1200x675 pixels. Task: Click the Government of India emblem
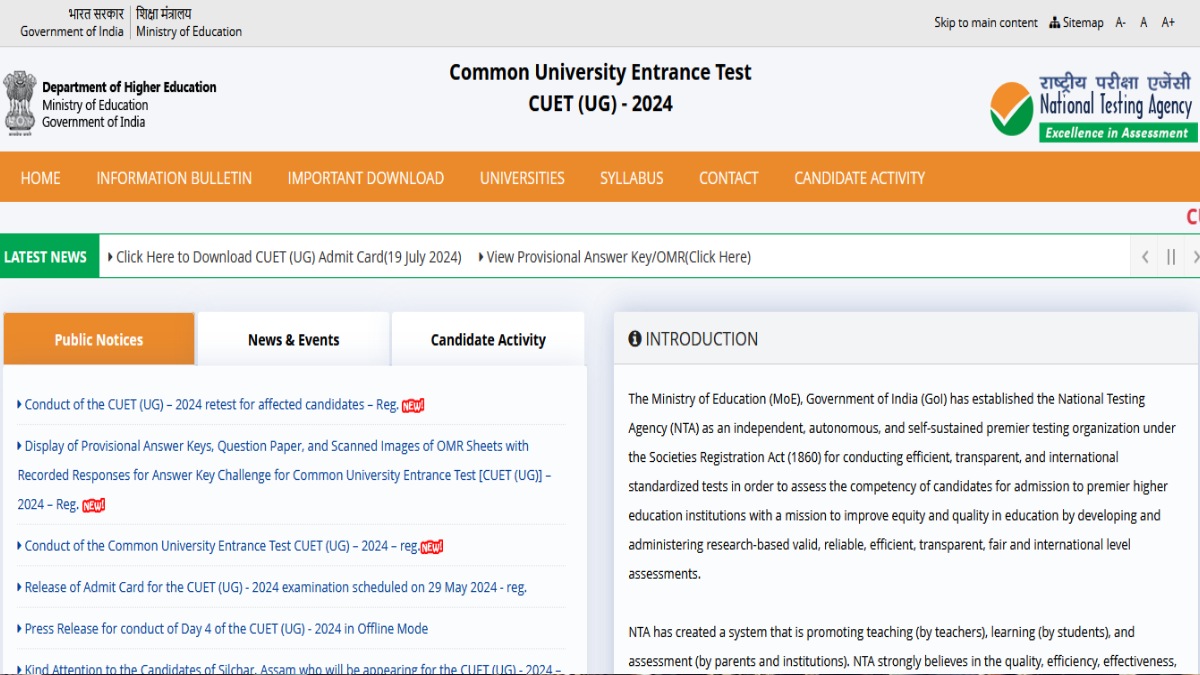(x=19, y=102)
